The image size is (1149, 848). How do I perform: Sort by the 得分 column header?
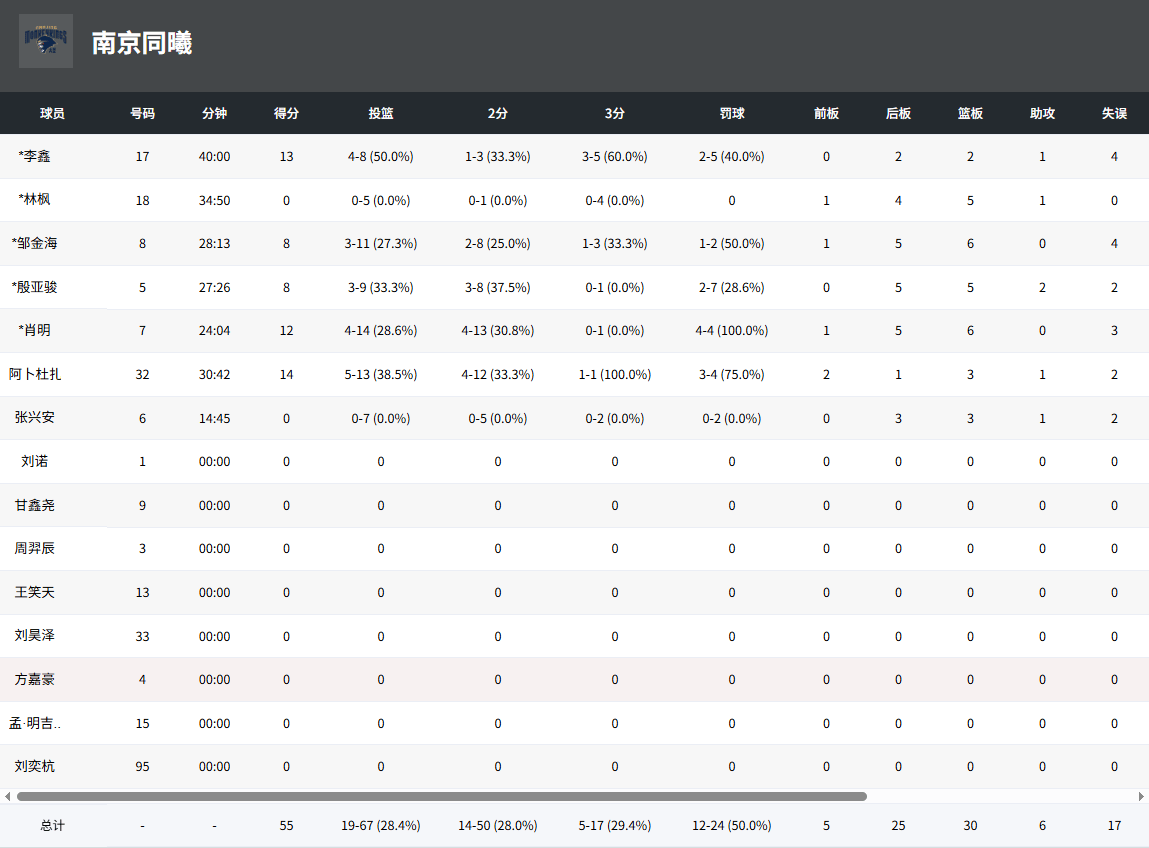[x=287, y=113]
